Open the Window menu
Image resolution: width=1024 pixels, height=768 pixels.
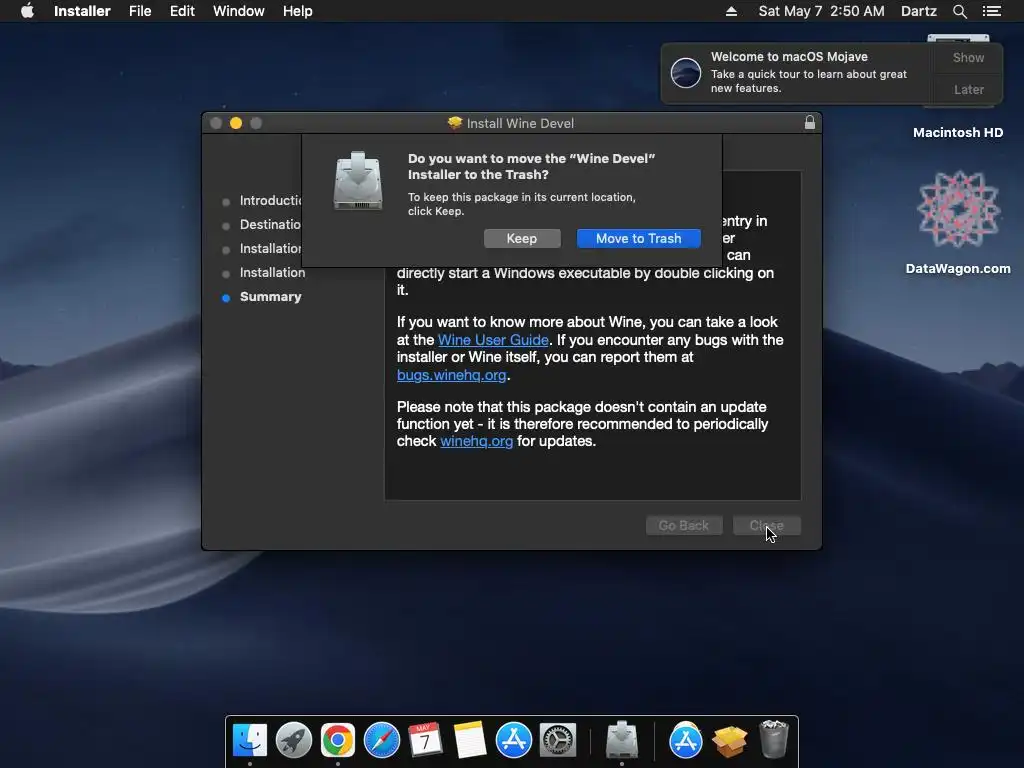coord(238,11)
